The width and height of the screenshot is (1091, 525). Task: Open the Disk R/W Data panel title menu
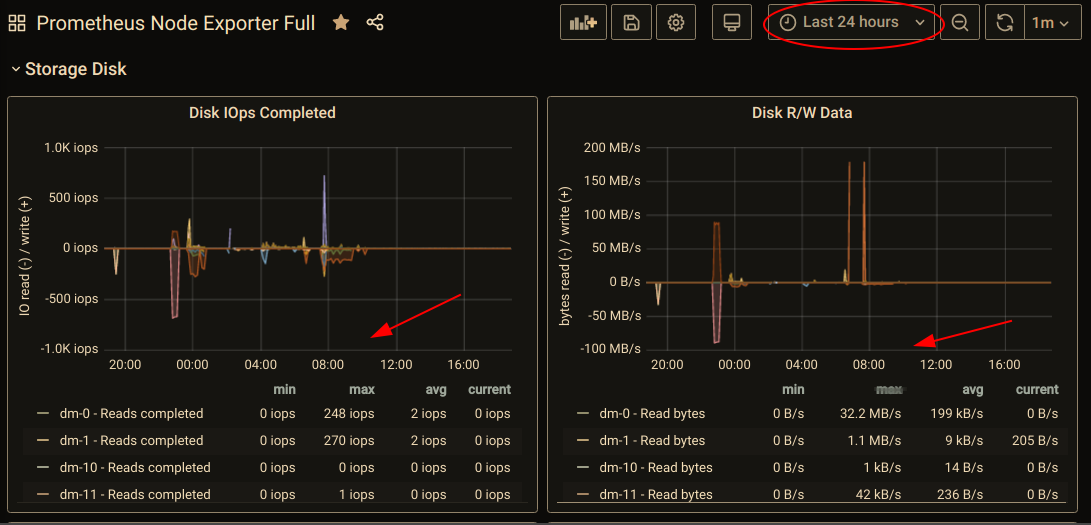pos(802,113)
